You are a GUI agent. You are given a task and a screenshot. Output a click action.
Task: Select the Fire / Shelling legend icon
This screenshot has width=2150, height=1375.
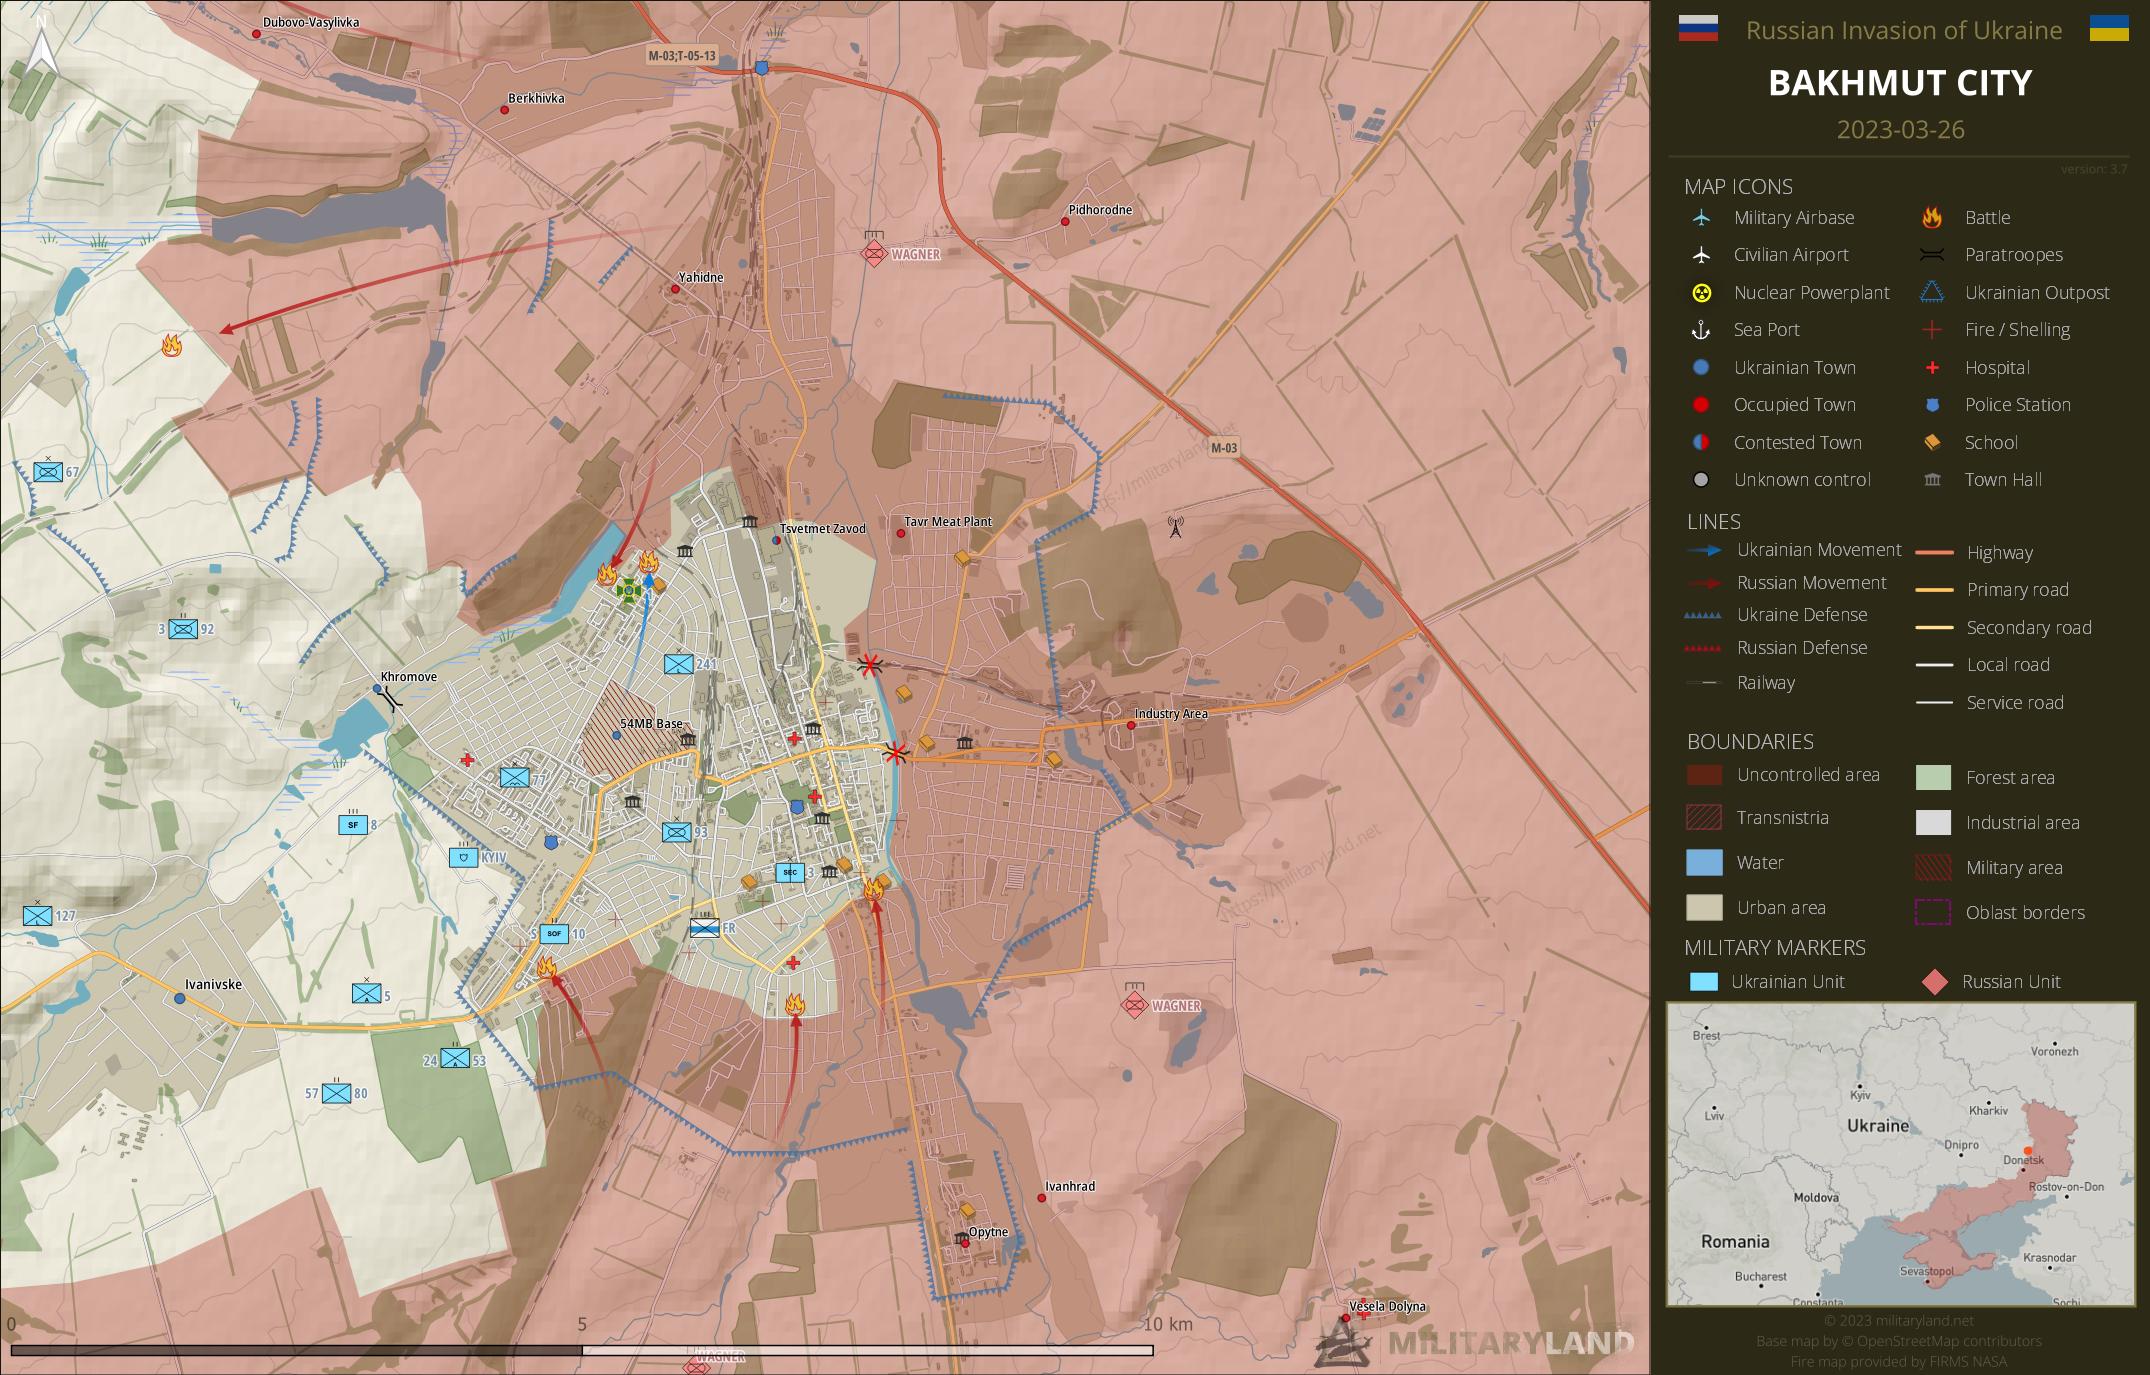[1932, 330]
